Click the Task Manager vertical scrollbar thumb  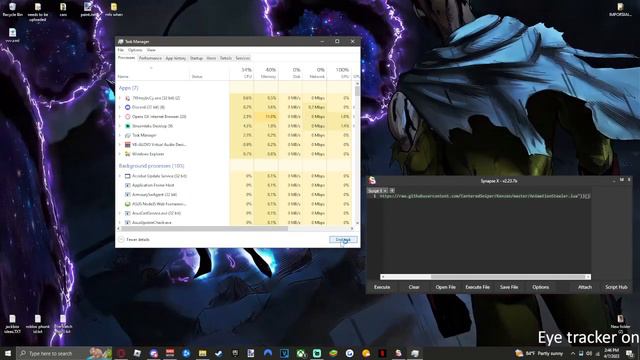[x=358, y=91]
